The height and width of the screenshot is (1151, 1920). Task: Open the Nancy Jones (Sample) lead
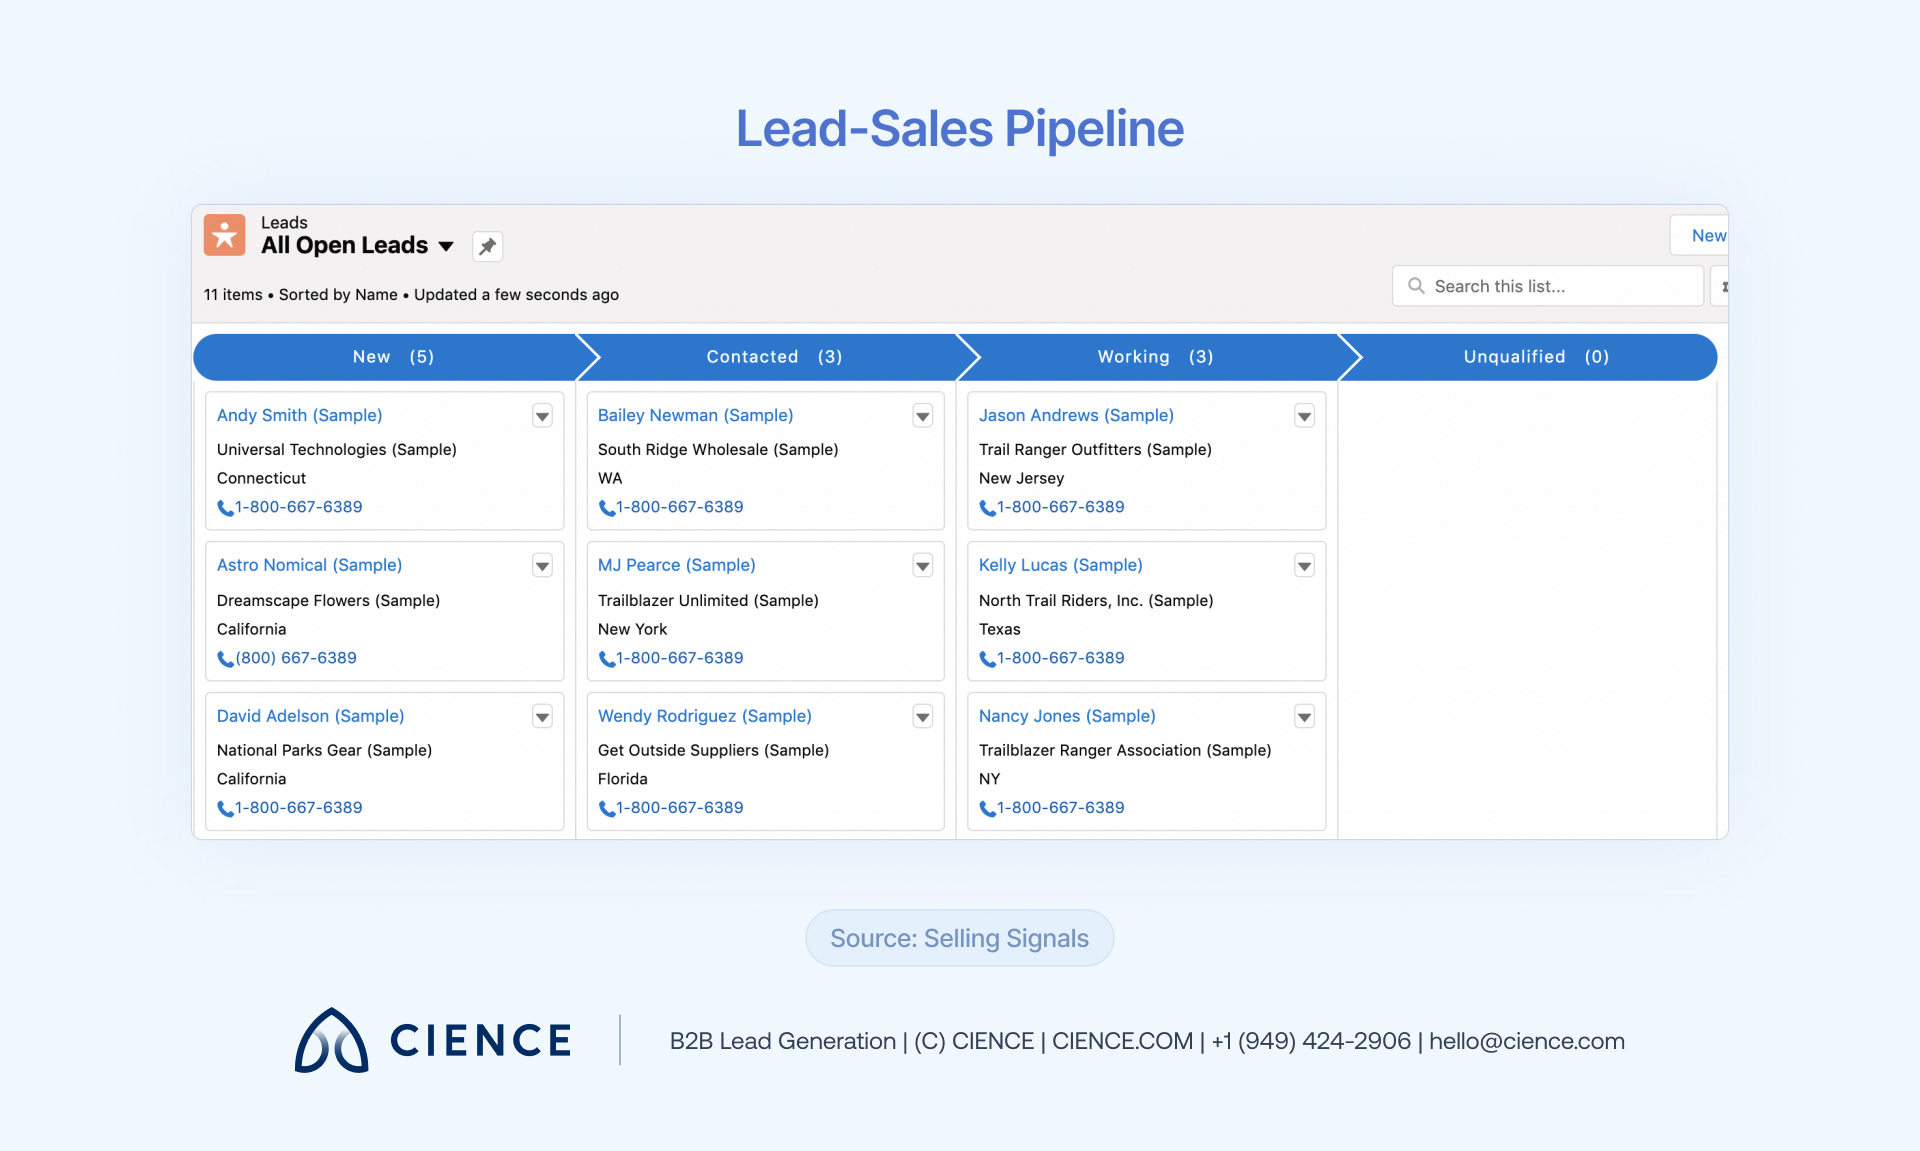[1065, 716]
